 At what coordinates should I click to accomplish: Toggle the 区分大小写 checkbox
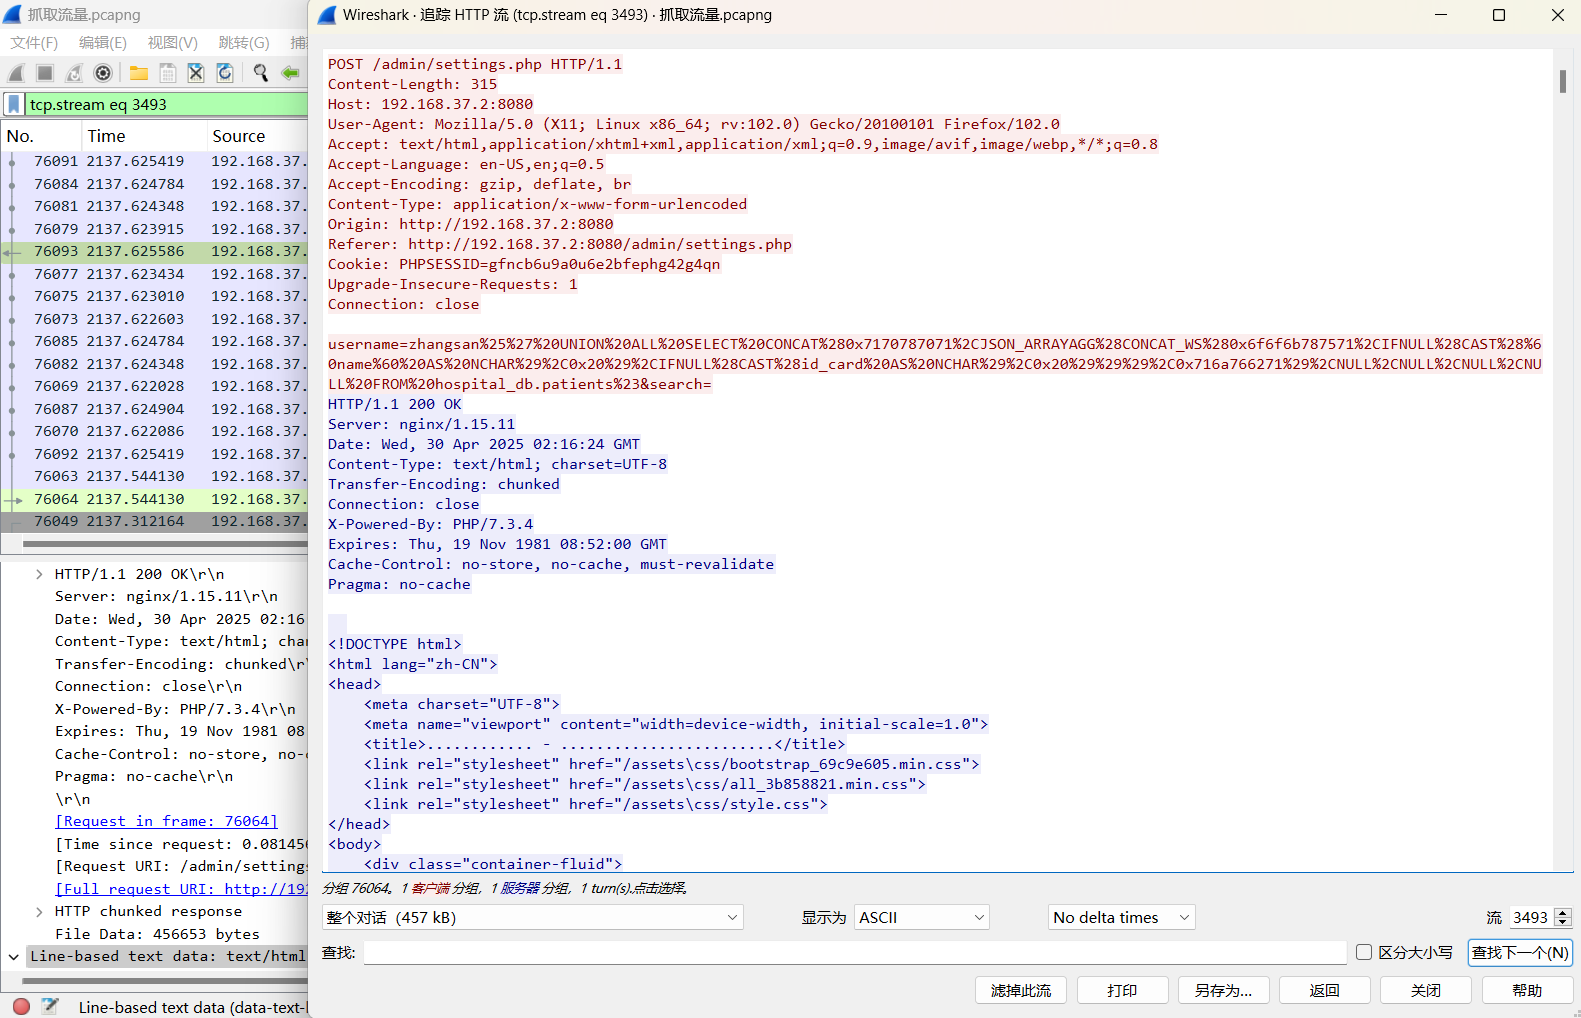click(1364, 952)
